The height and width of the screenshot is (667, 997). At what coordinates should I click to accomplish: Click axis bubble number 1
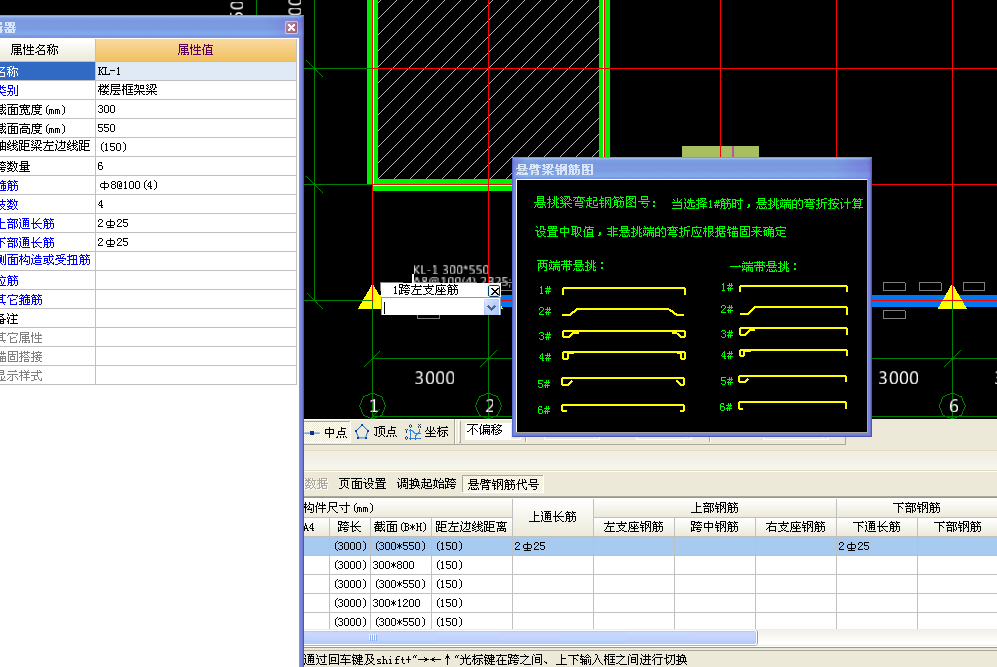pos(373,406)
